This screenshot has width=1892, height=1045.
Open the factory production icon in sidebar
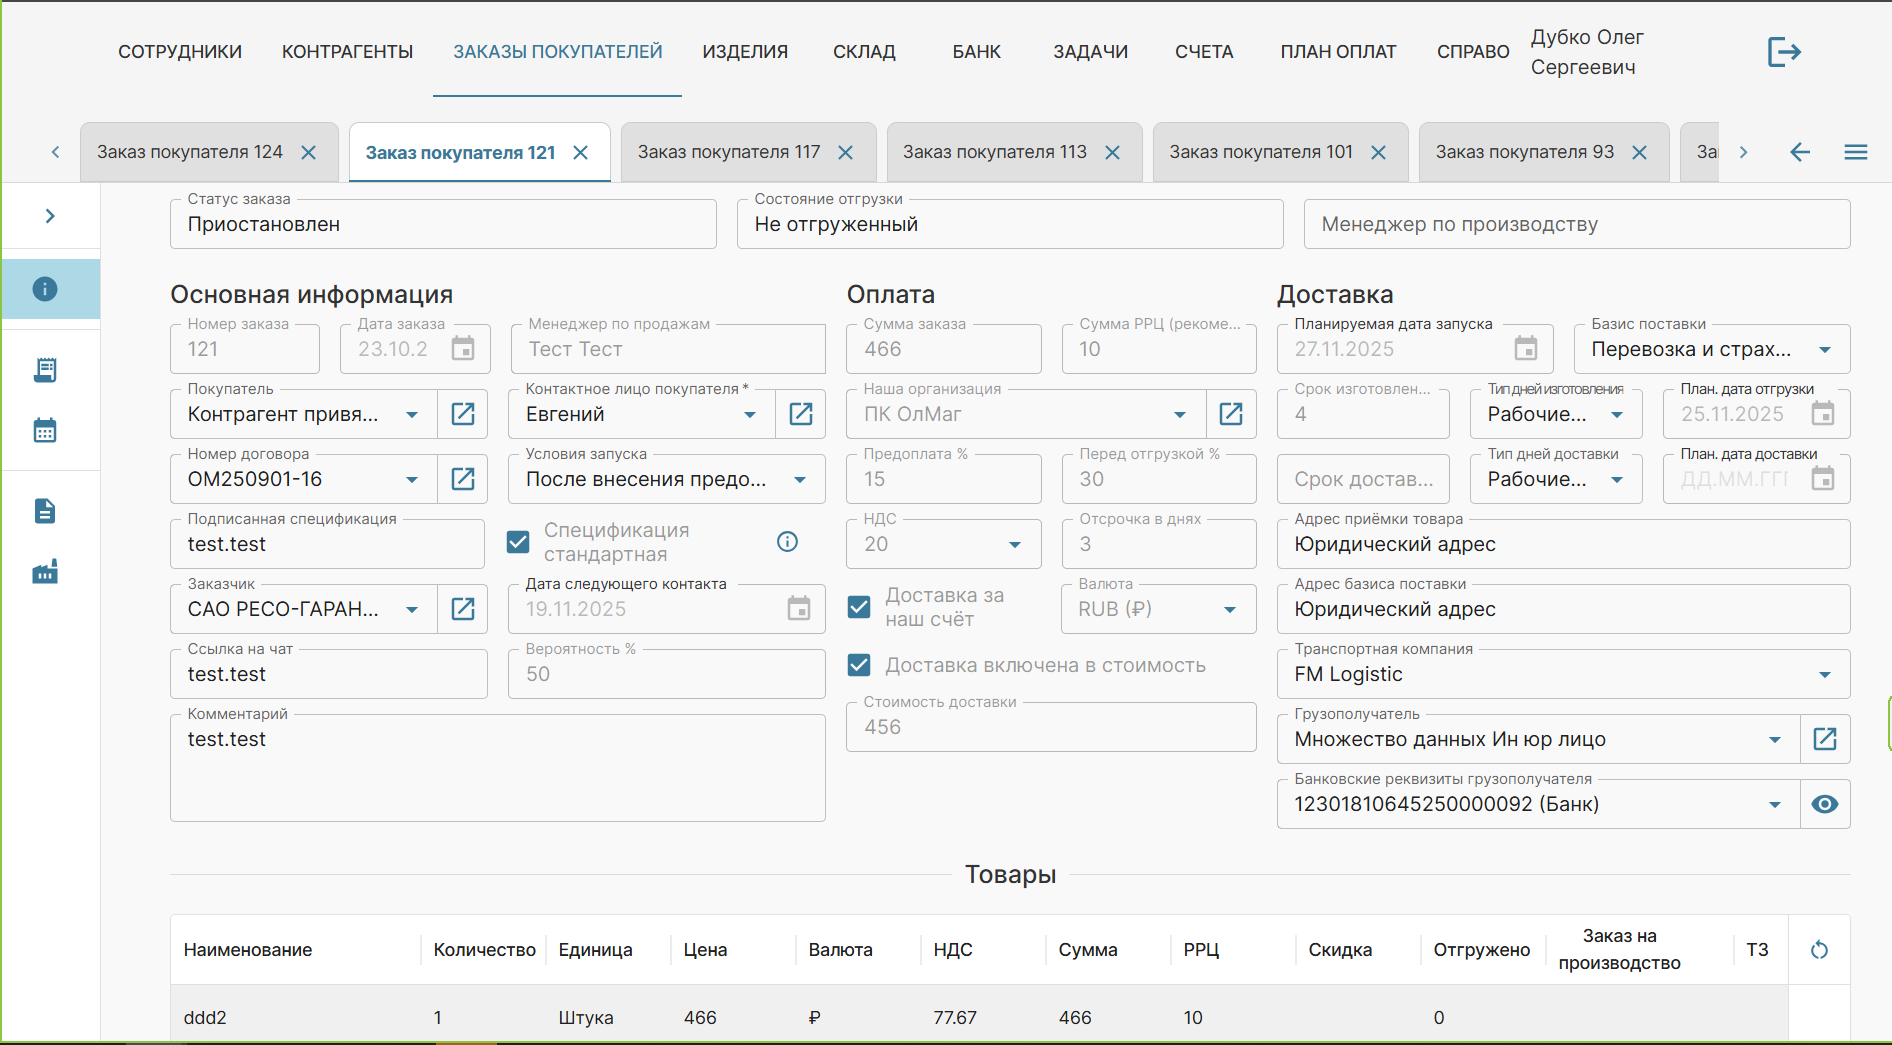[45, 572]
